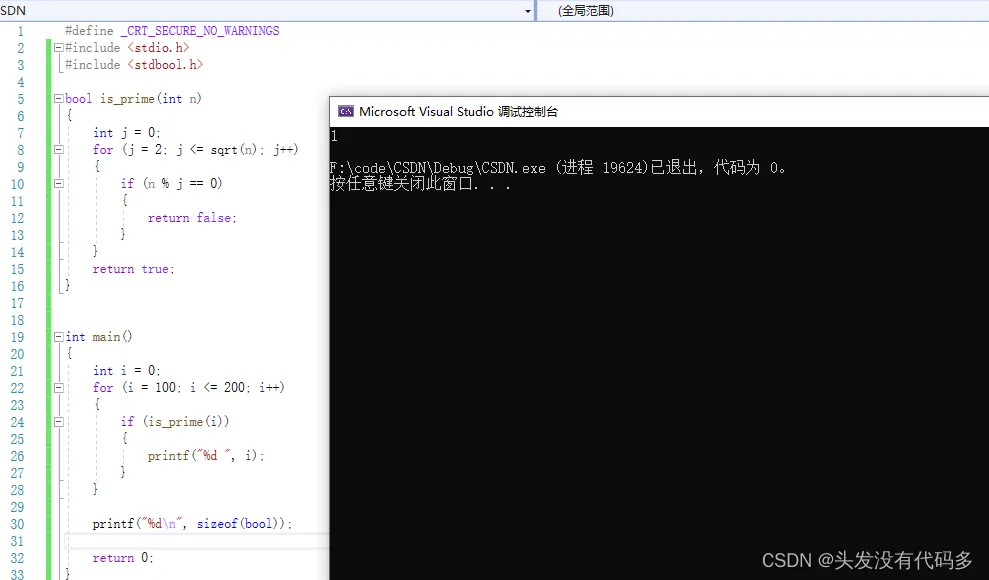Click the debug console window icon
Screen dimensions: 989x580
(x=346, y=112)
